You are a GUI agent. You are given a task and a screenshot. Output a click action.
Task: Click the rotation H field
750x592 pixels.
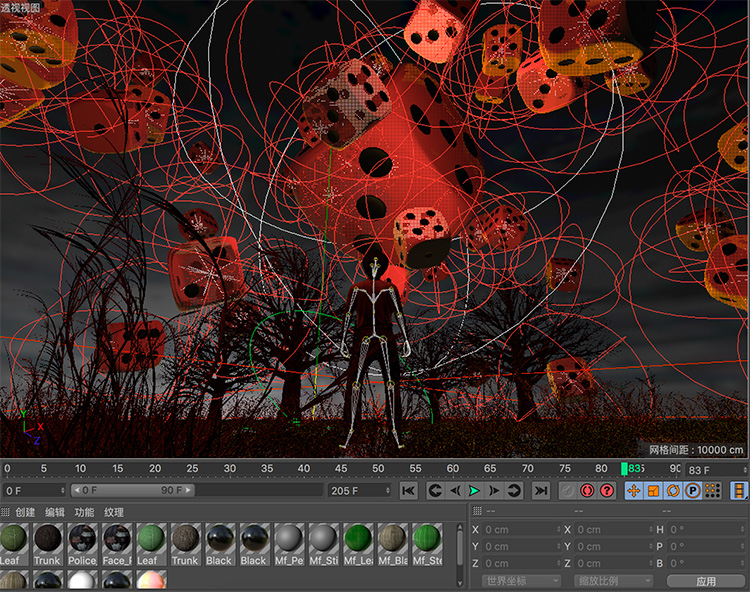tap(707, 529)
